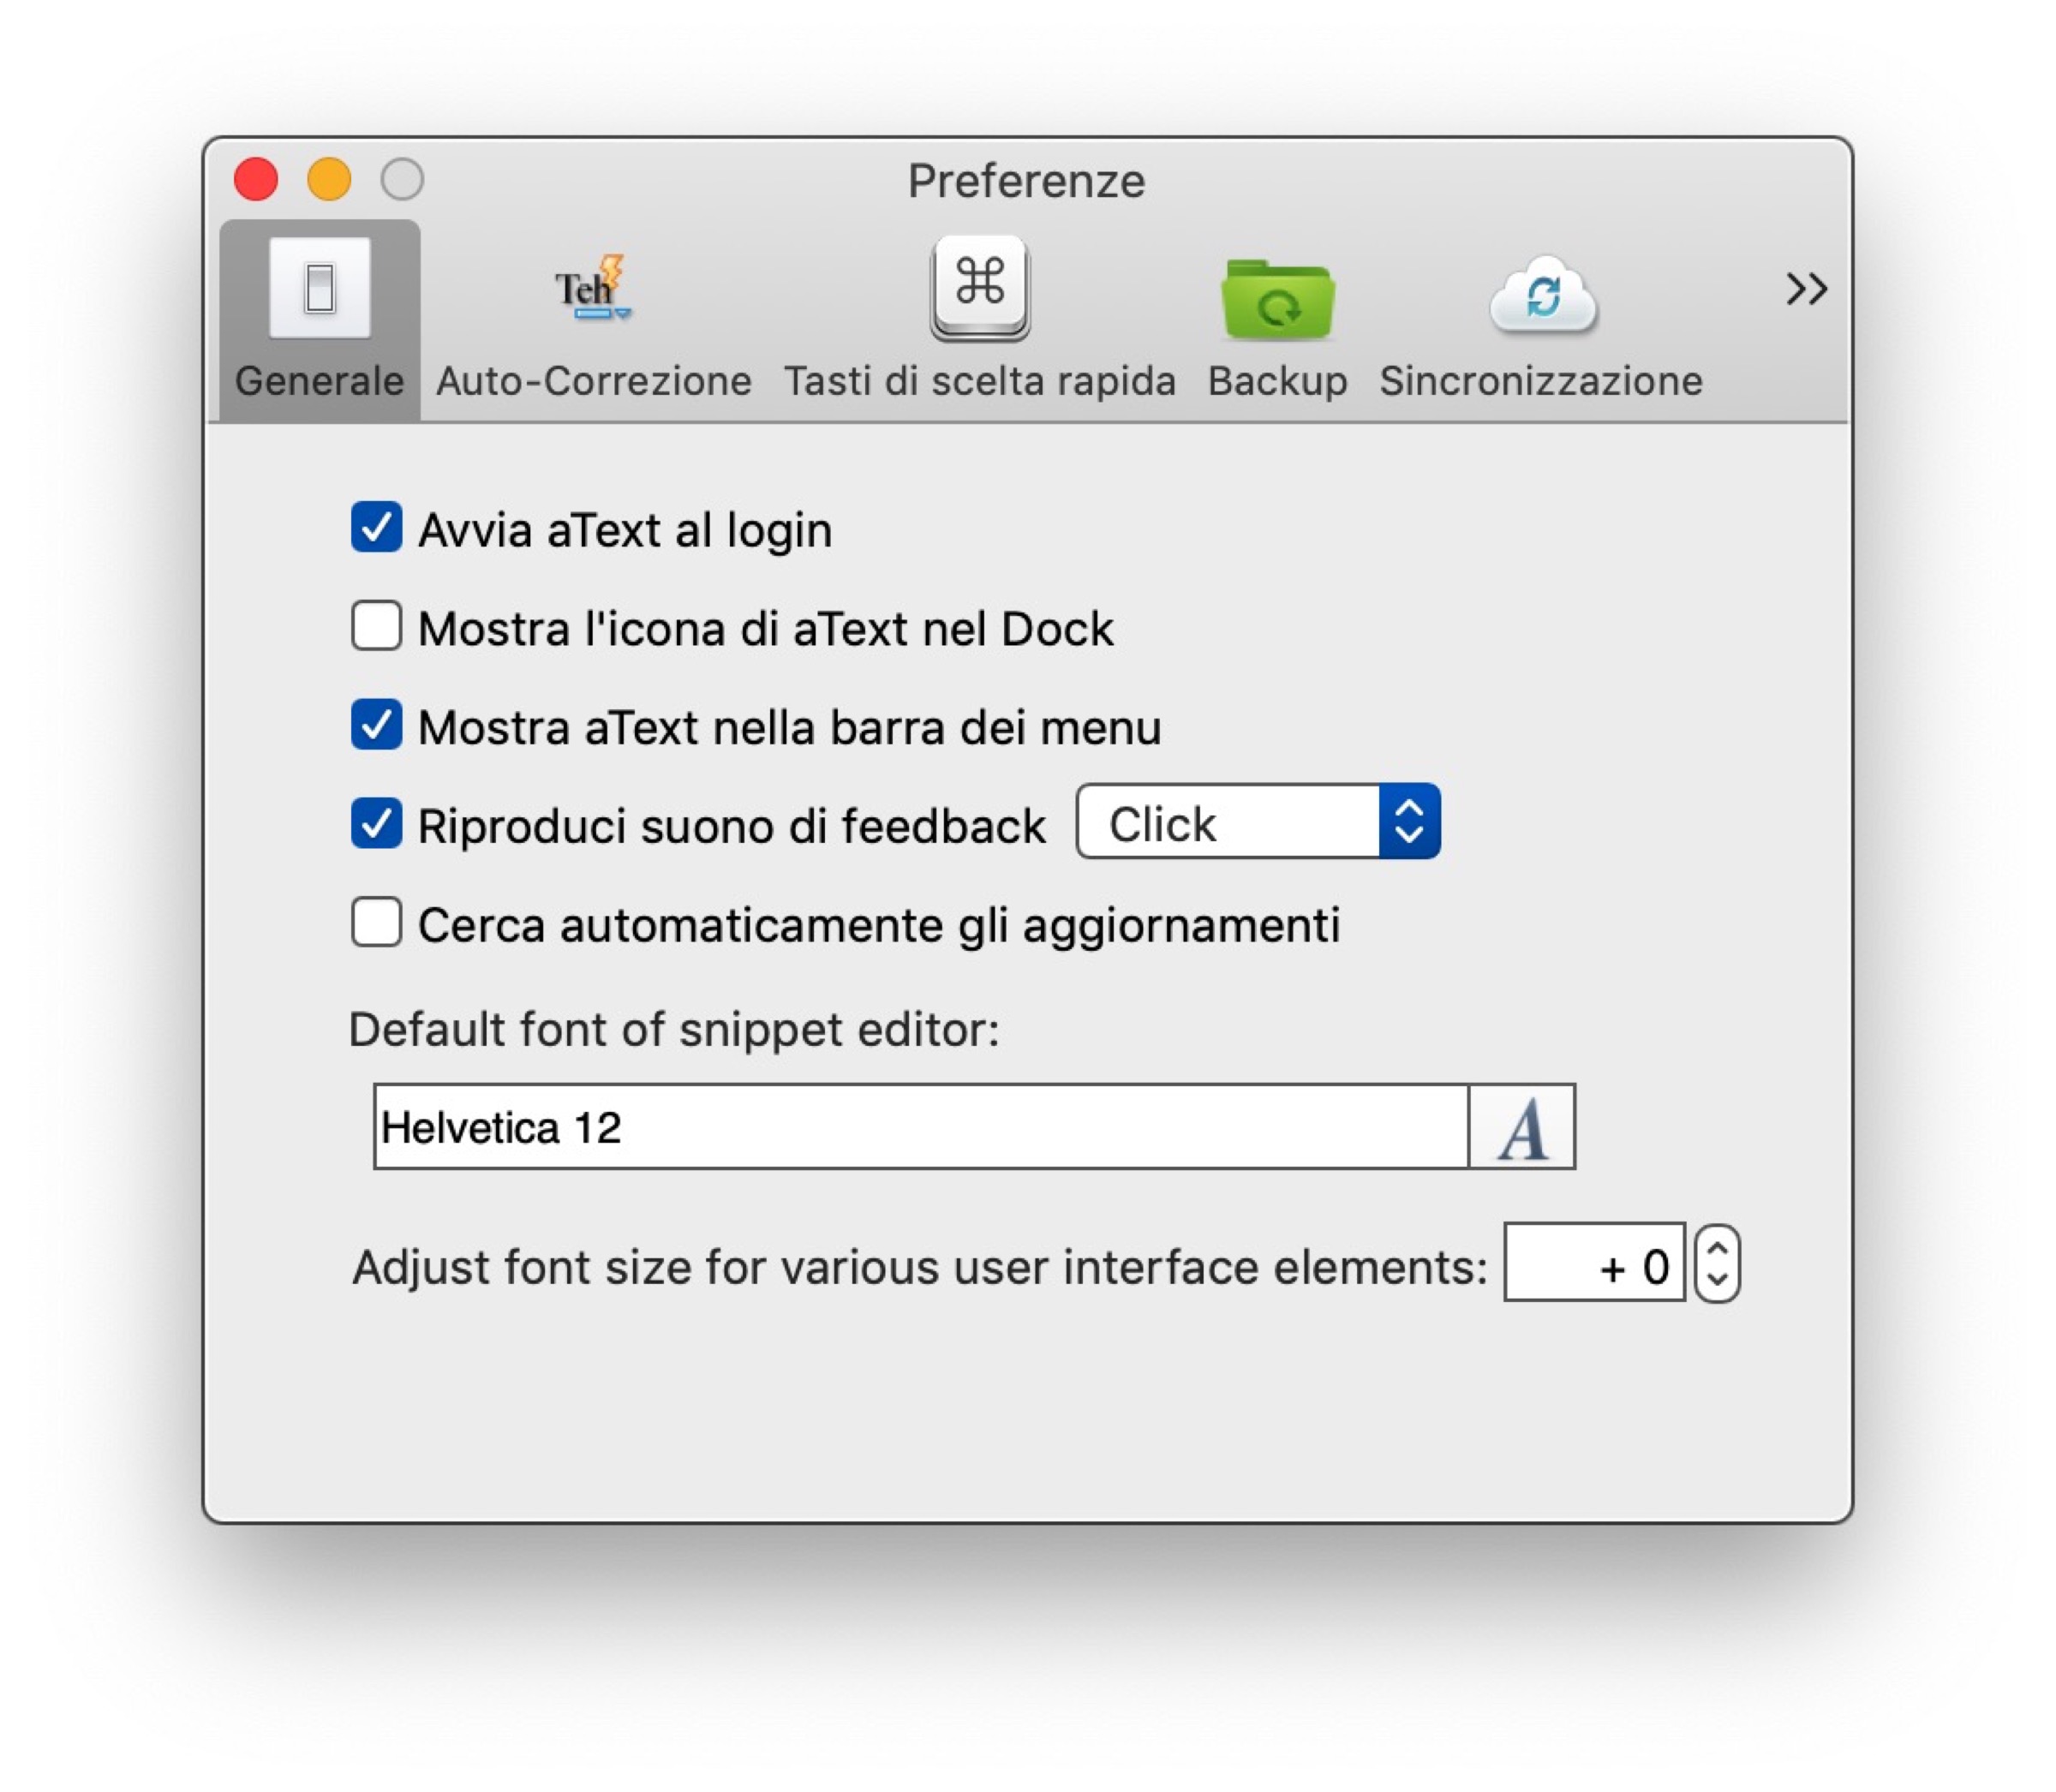Open the Generale preferences switch icon

pyautogui.click(x=319, y=289)
